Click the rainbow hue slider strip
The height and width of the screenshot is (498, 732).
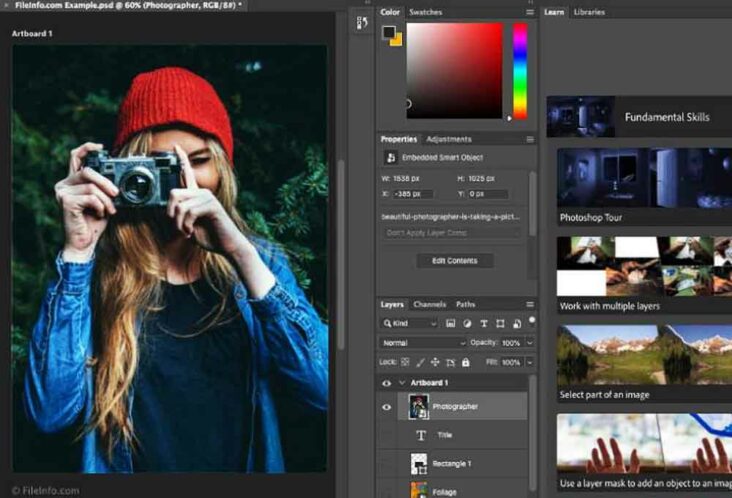(x=520, y=71)
